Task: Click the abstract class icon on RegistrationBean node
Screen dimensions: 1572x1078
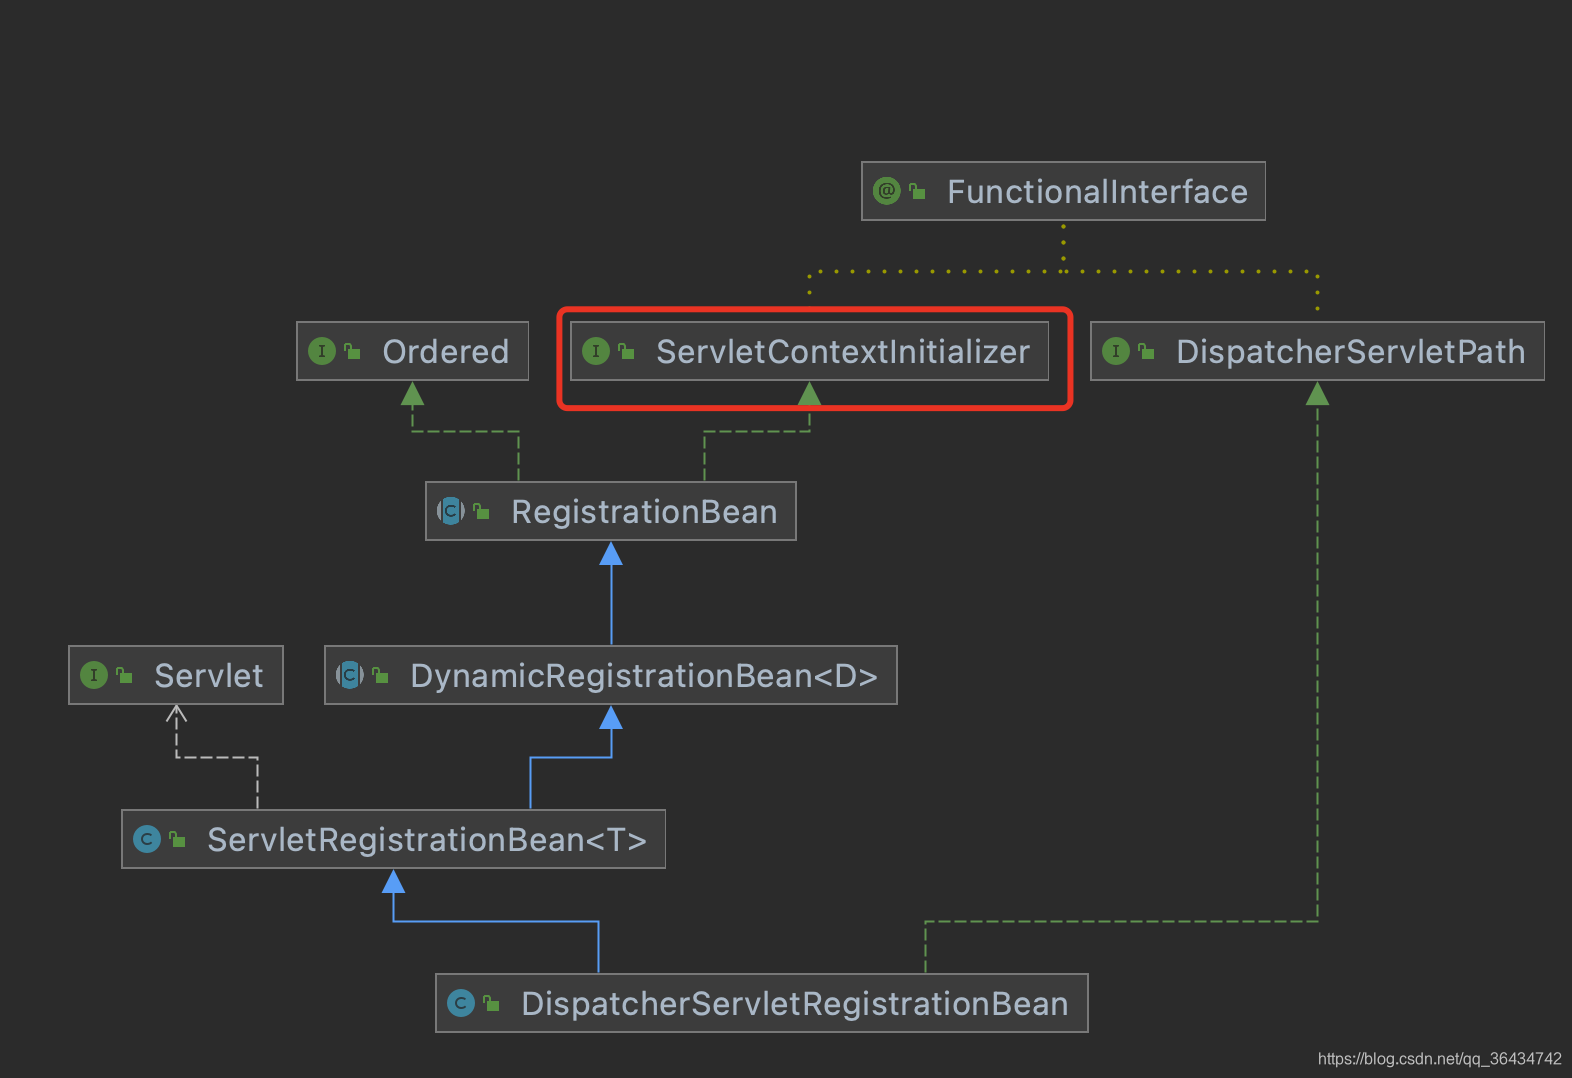Action: [x=451, y=511]
